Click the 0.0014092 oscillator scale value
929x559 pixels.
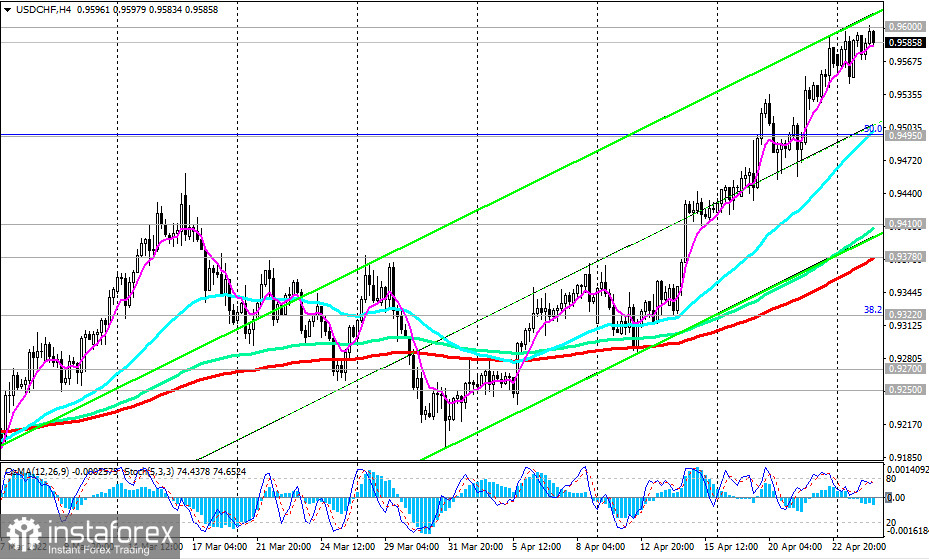click(909, 470)
